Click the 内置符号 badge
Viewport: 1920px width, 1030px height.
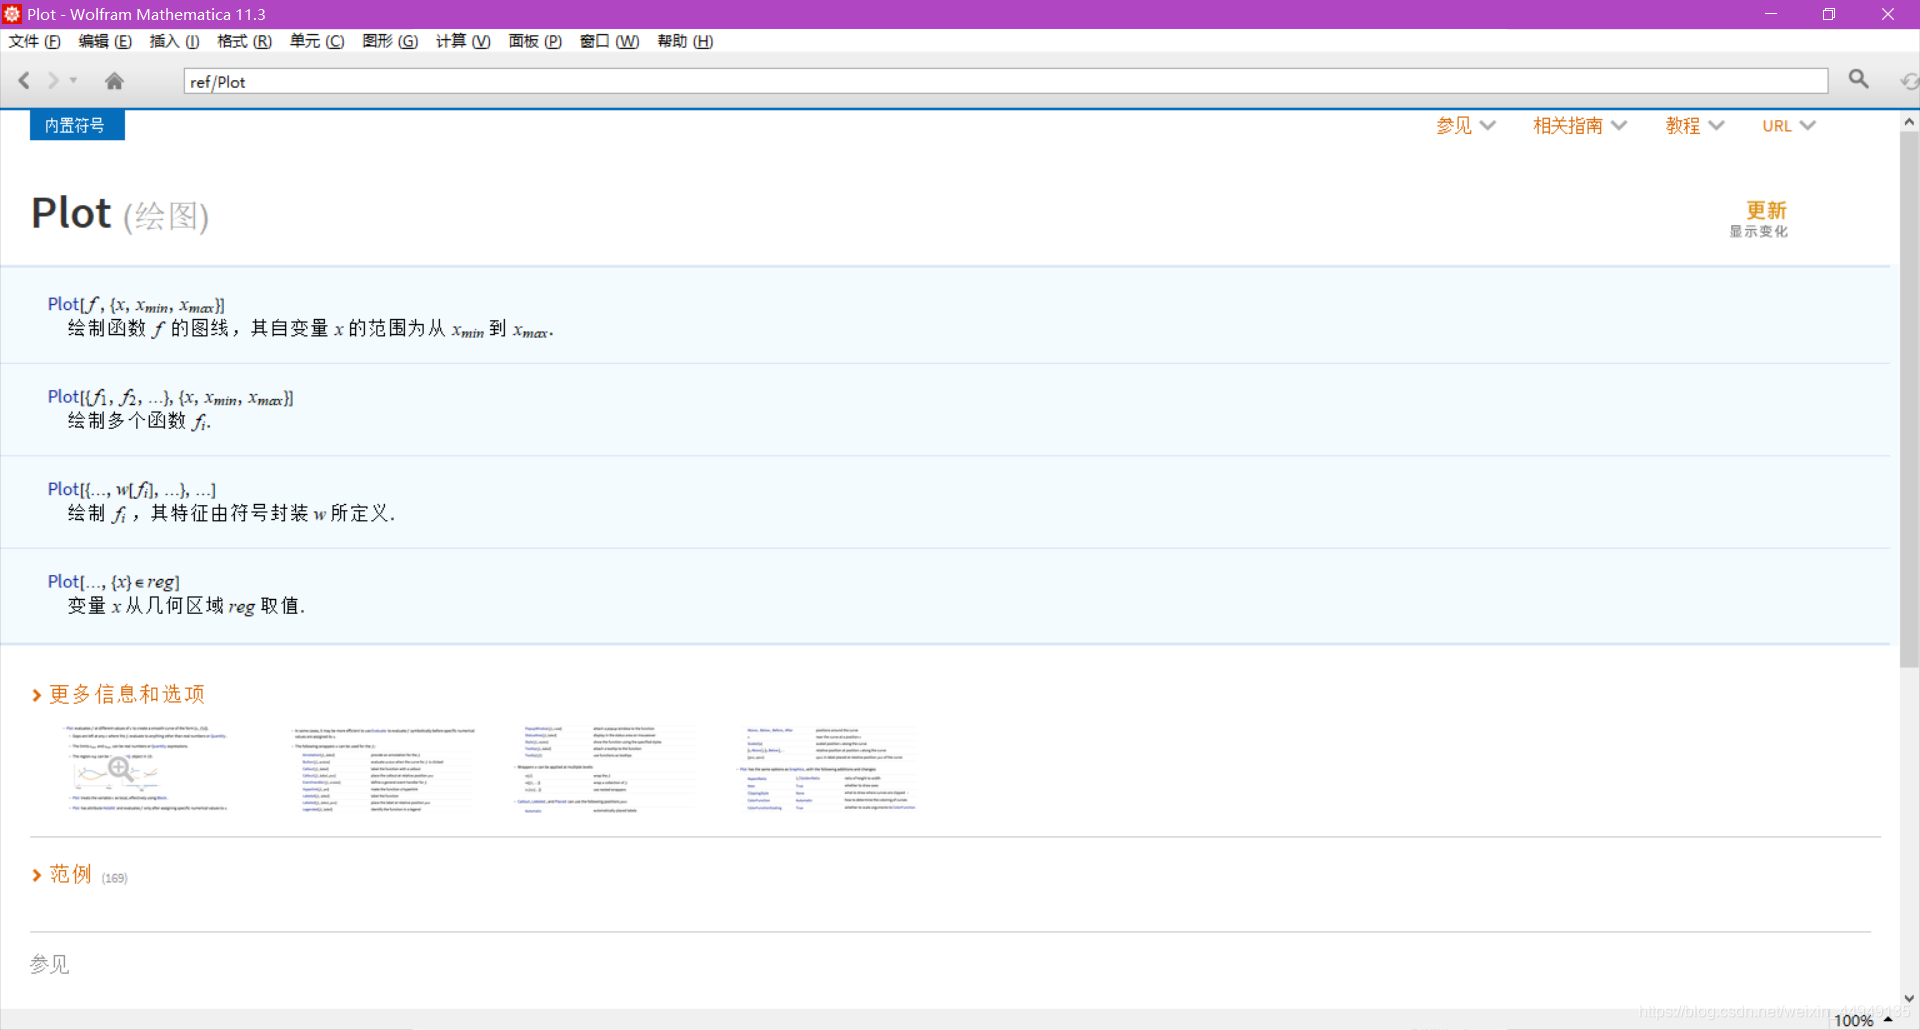tap(77, 125)
